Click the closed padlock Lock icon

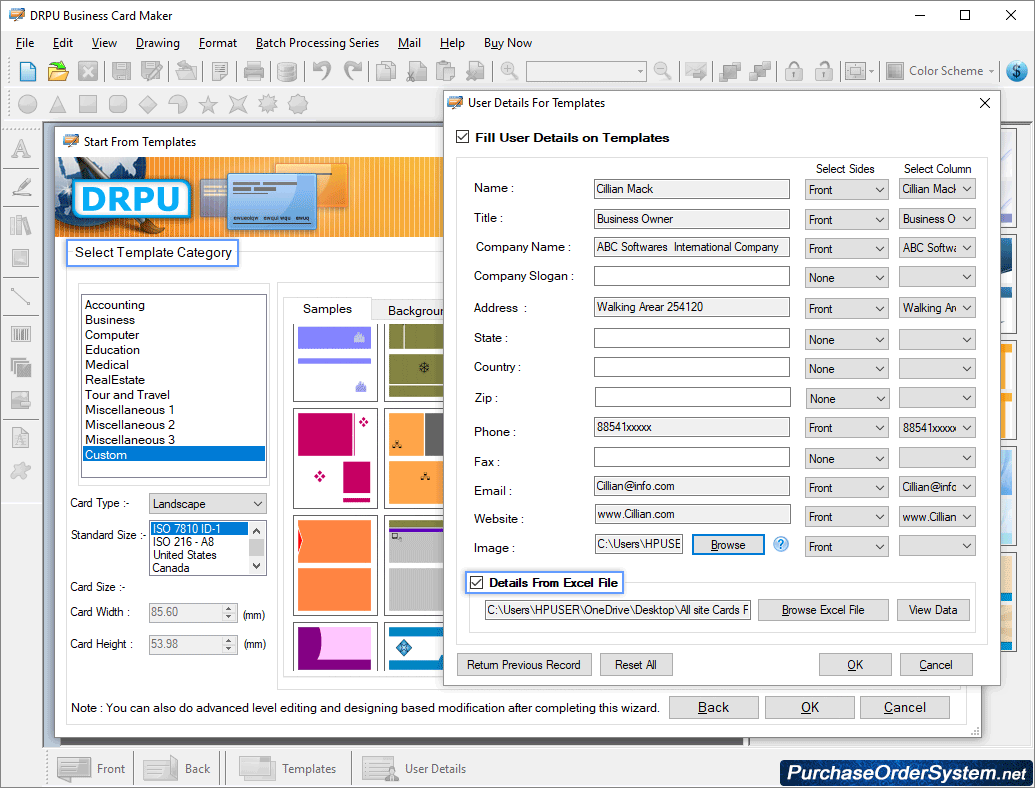[x=793, y=71]
